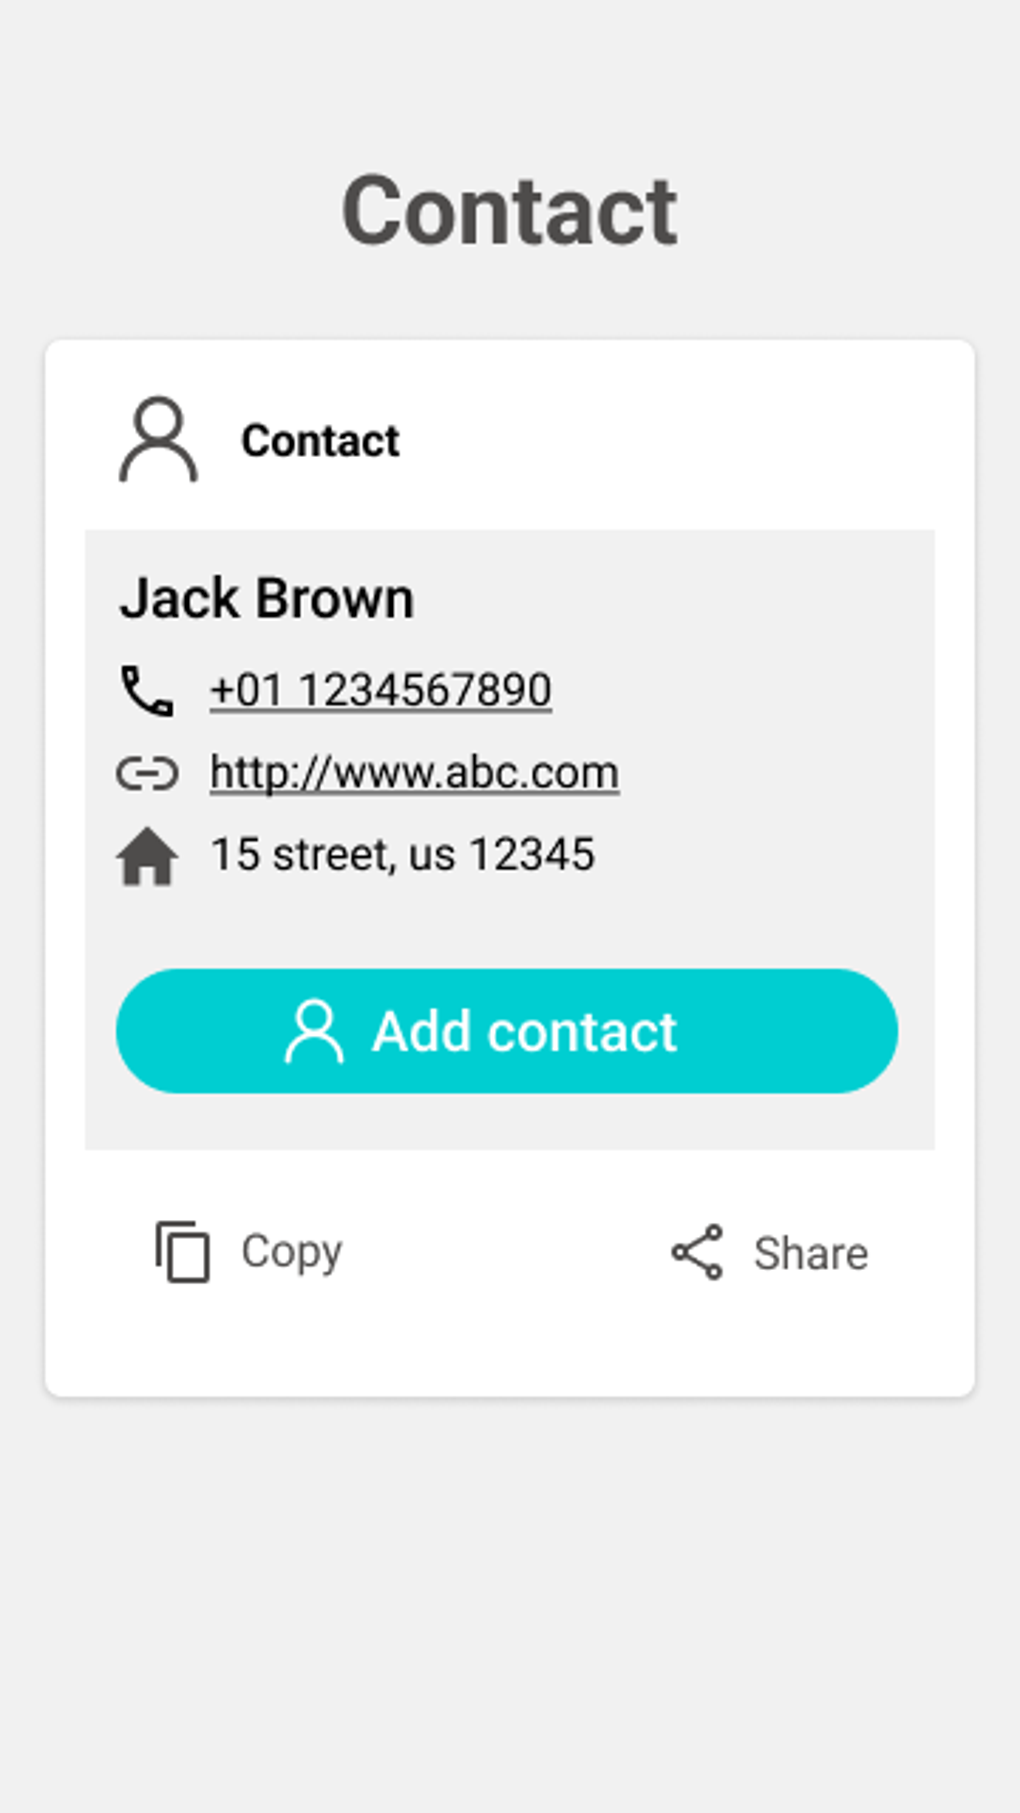Click the Jack Brown name
Viewport: 1020px width, 1813px height.
[266, 599]
